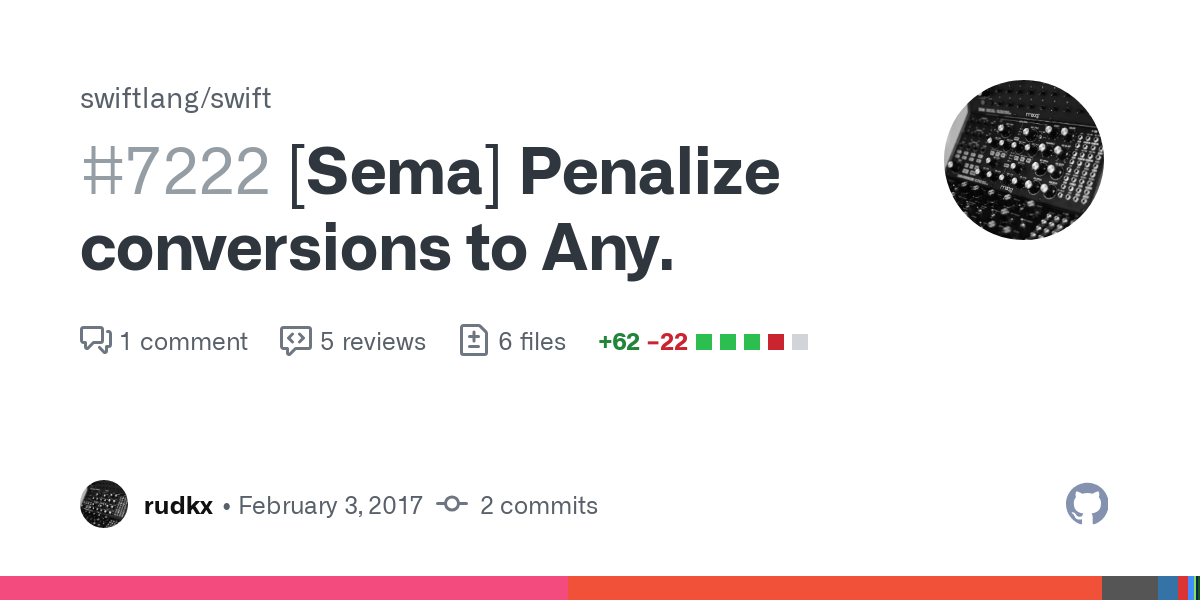Click the commits node icon

pos(452,505)
